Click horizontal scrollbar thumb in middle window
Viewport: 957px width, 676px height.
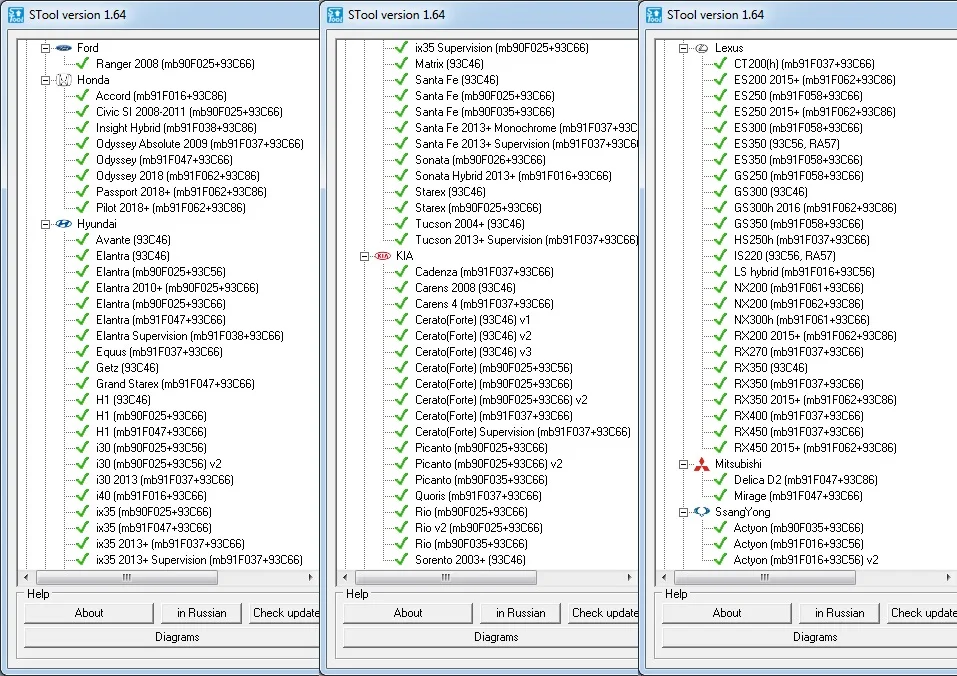446,577
